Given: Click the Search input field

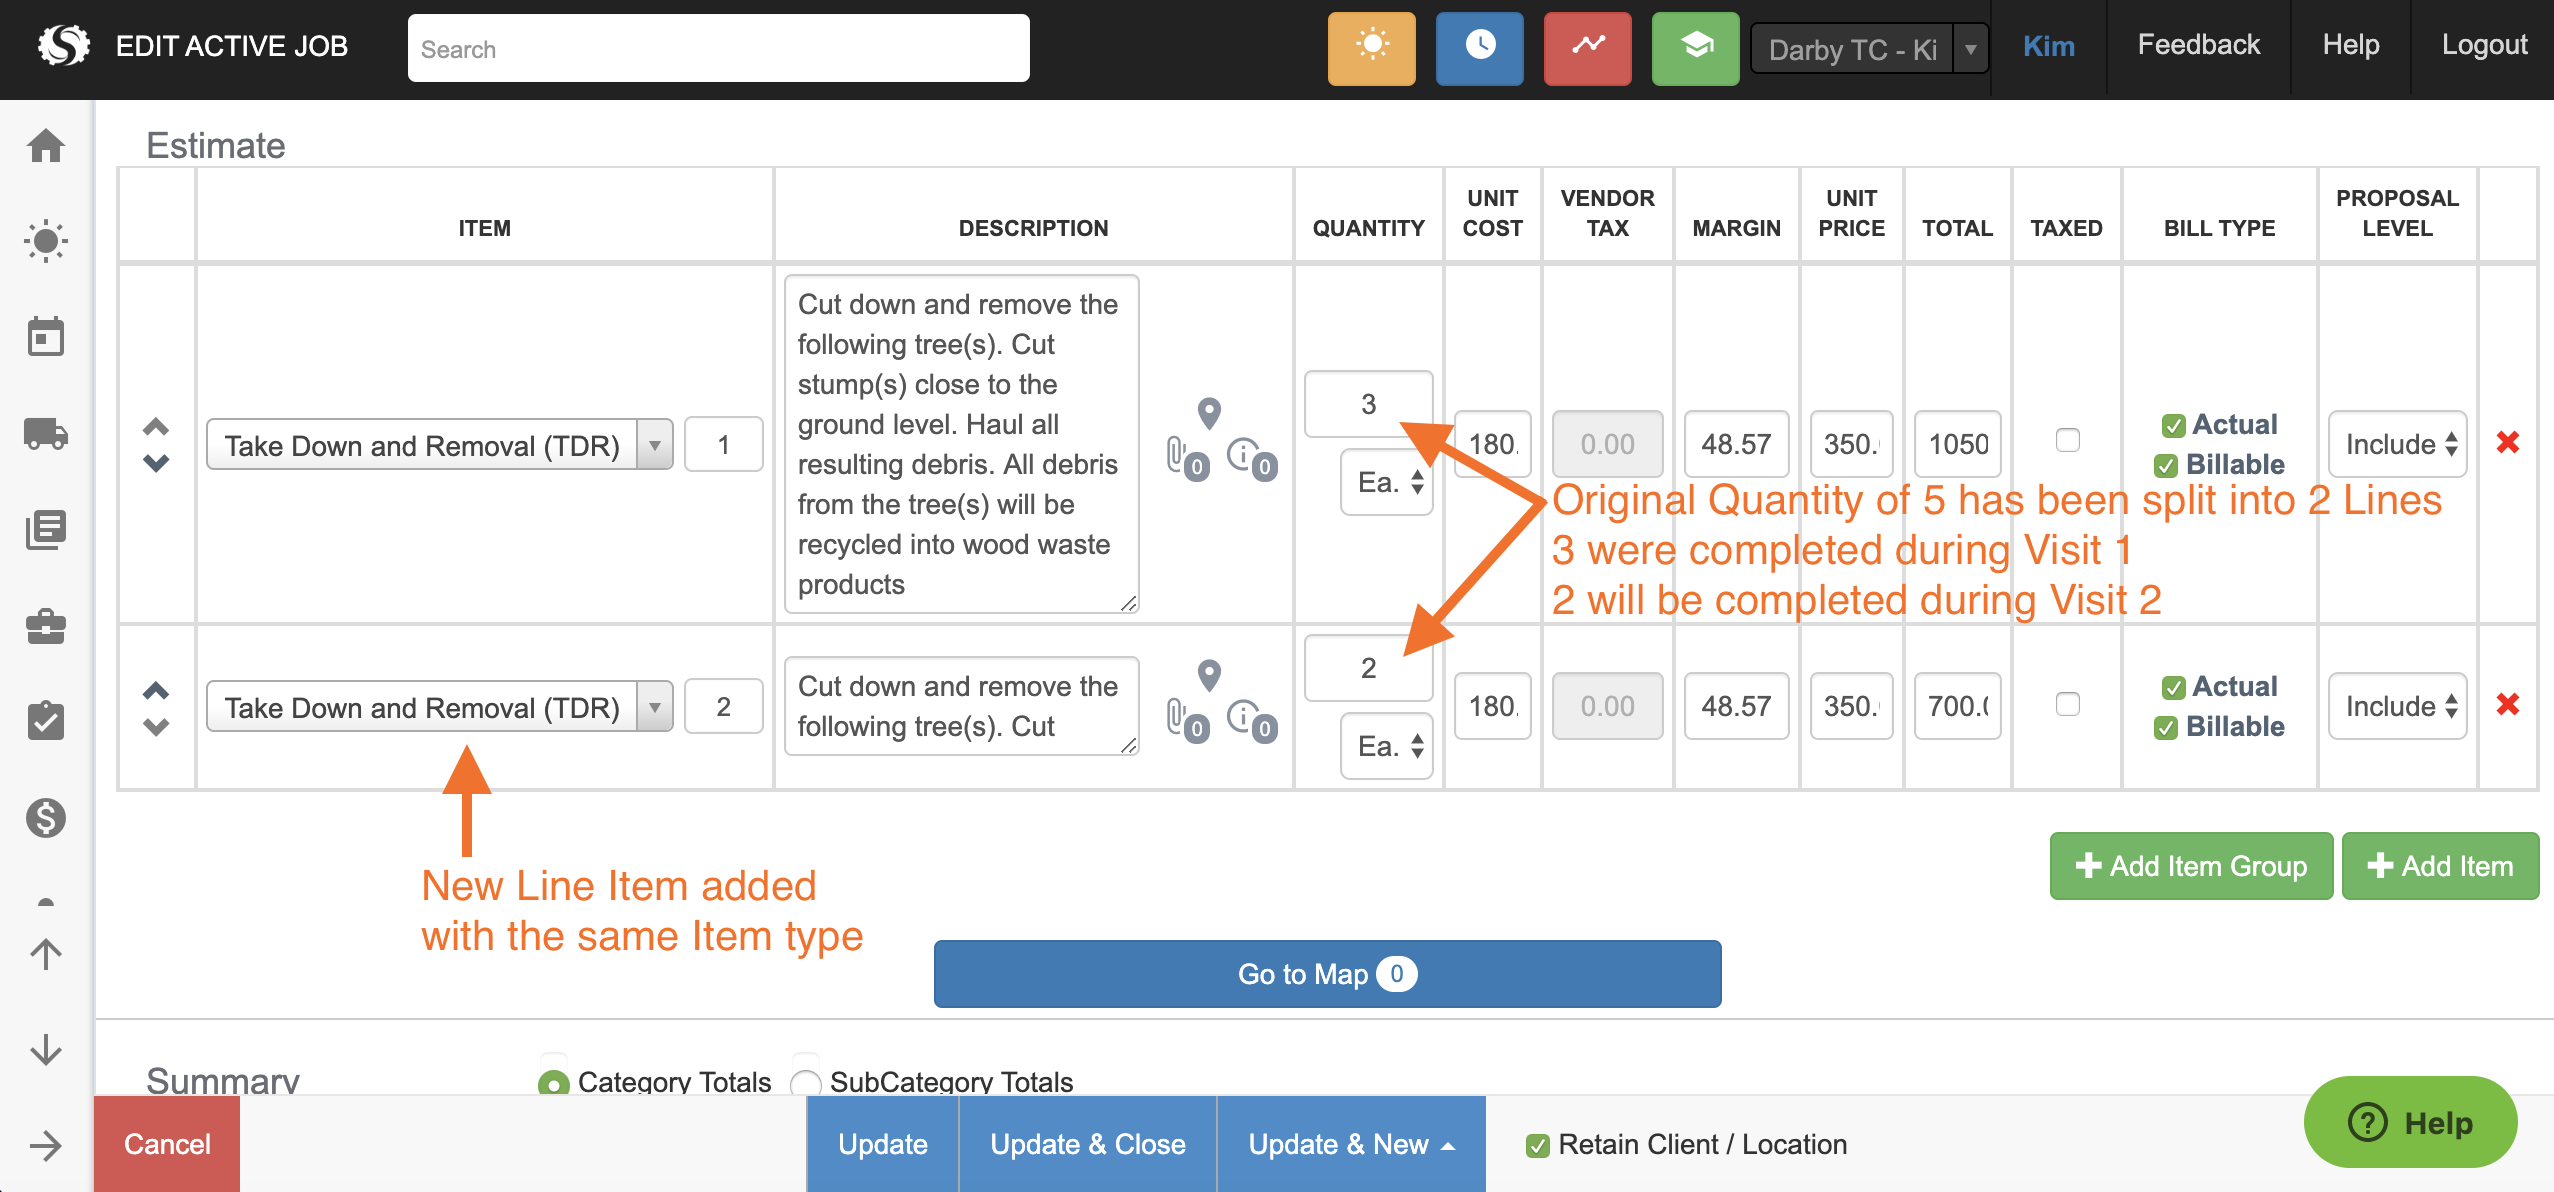Looking at the screenshot, I should coord(718,49).
